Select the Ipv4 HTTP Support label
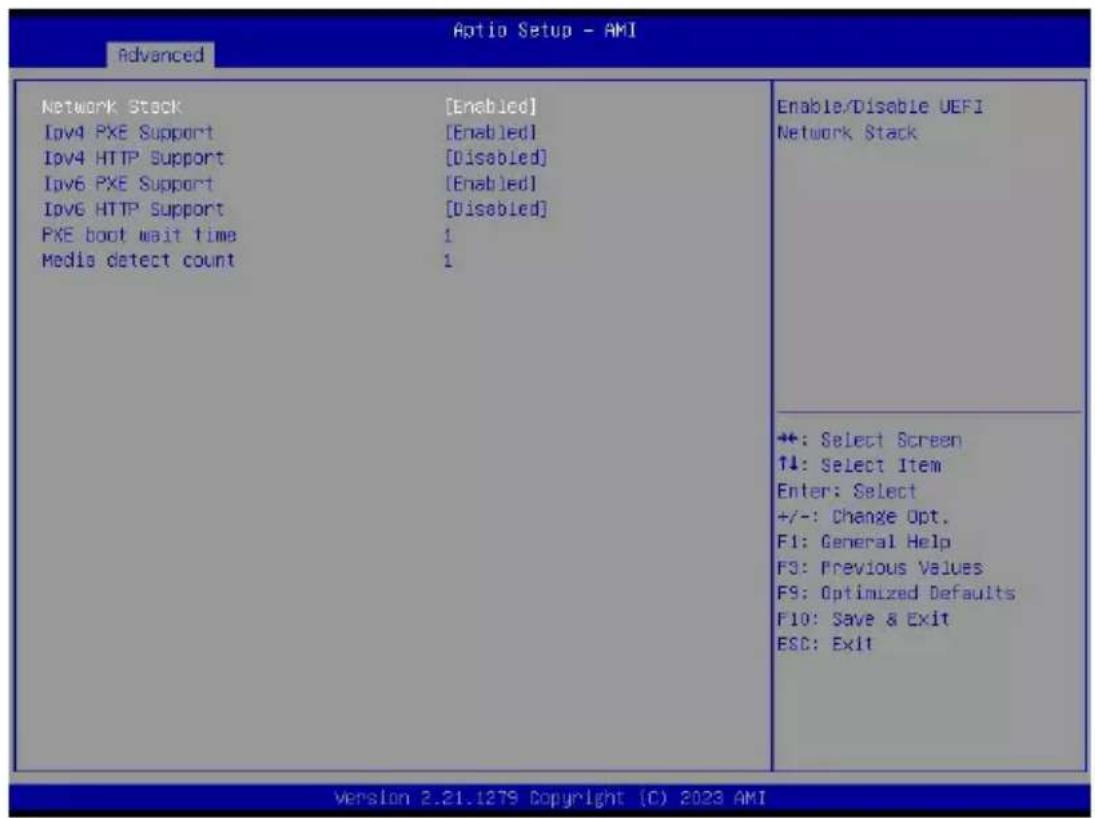This screenshot has width=1095, height=818. (133, 159)
